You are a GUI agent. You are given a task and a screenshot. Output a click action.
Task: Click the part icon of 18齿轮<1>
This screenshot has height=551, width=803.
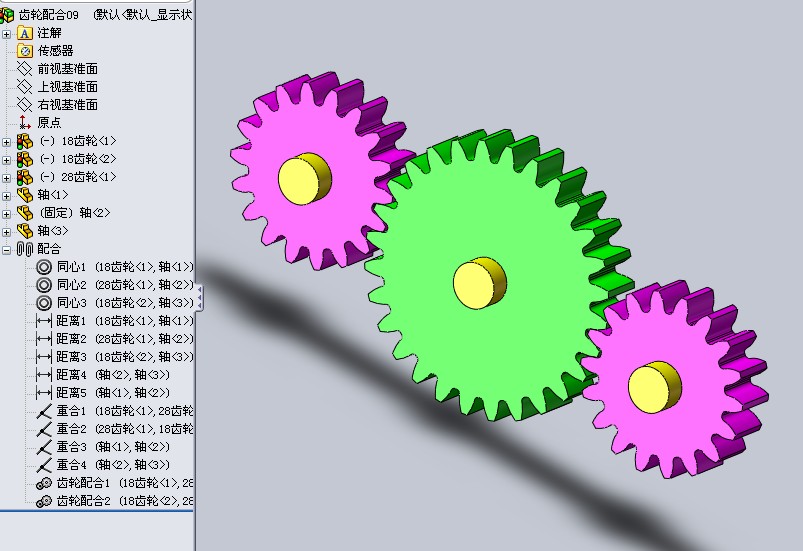(x=25, y=141)
